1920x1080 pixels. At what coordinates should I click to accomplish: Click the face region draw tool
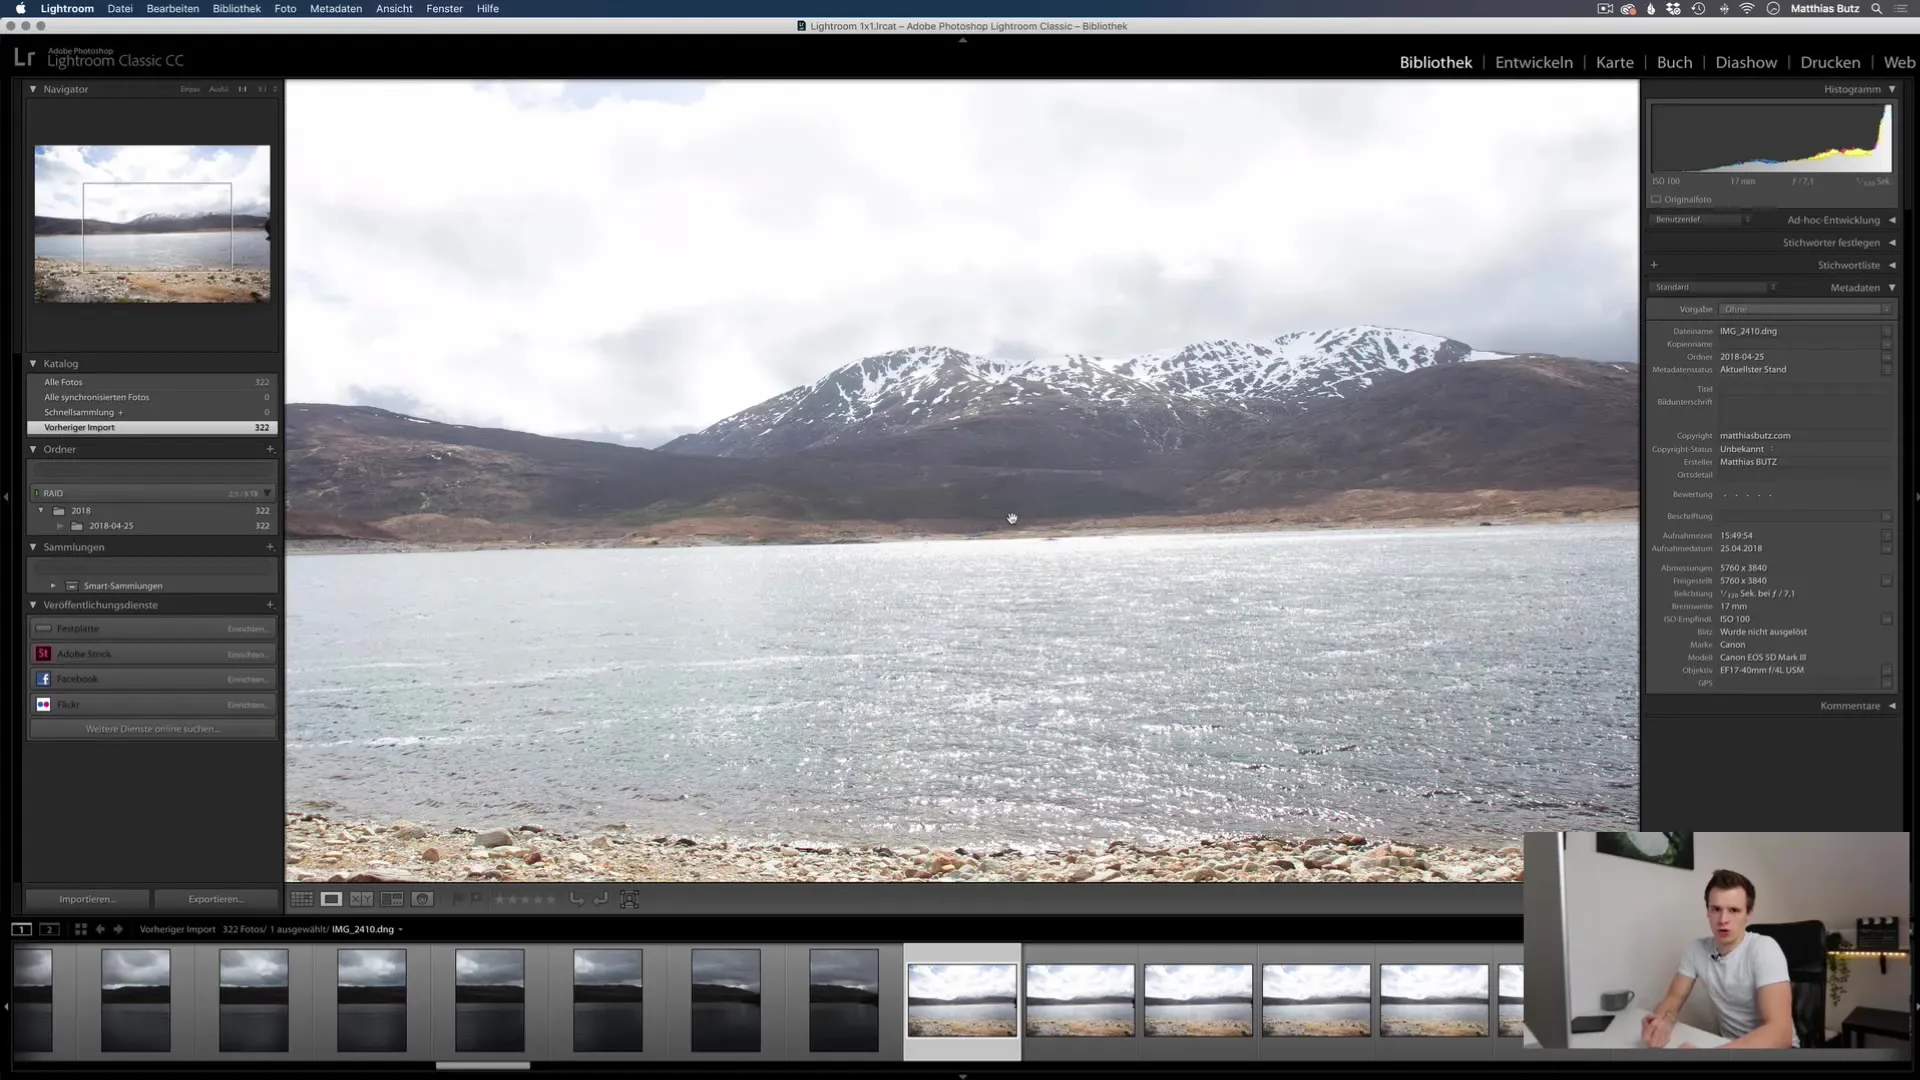coord(629,899)
